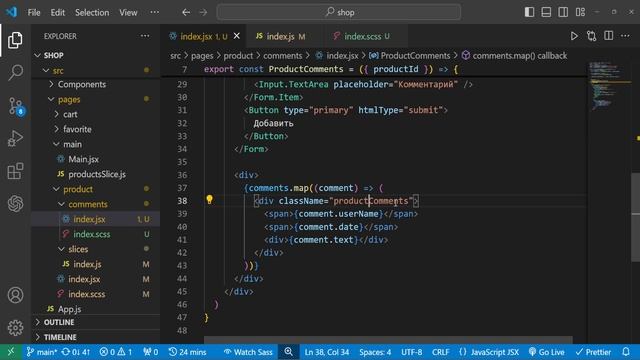Click the shop search command center
Image resolution: width=640 pixels, height=360 pixels.
(339, 12)
